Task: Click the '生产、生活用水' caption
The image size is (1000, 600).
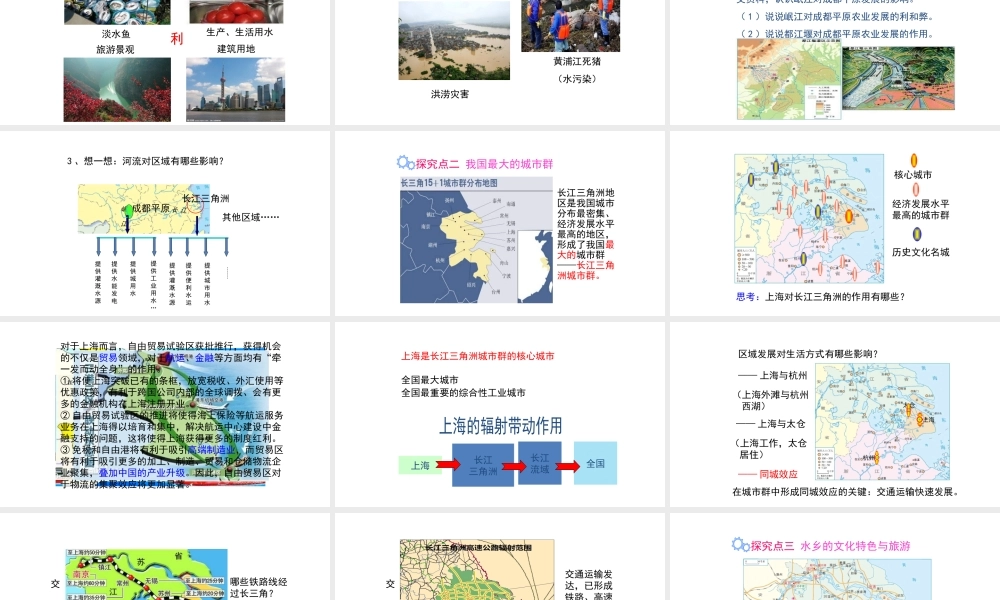Action: pyautogui.click(x=239, y=32)
